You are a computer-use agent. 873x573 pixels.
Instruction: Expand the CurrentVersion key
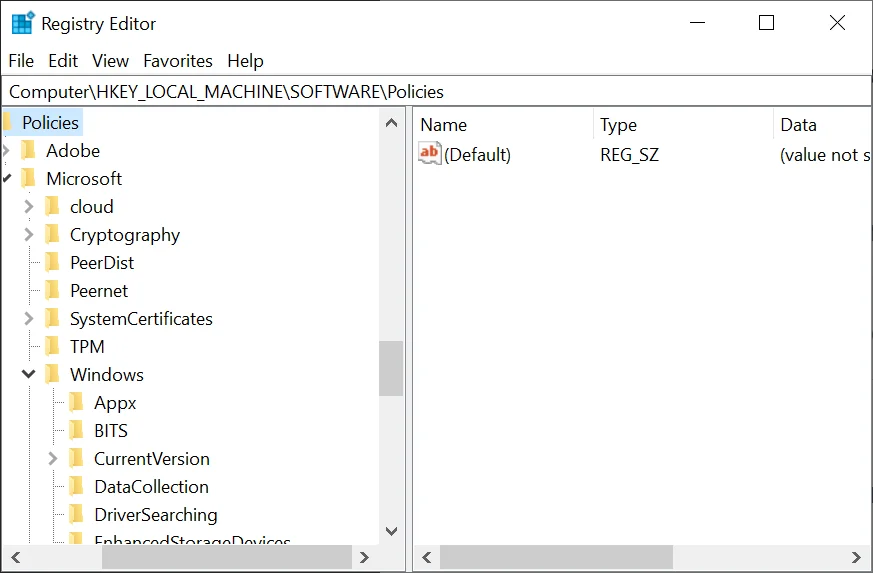53,458
